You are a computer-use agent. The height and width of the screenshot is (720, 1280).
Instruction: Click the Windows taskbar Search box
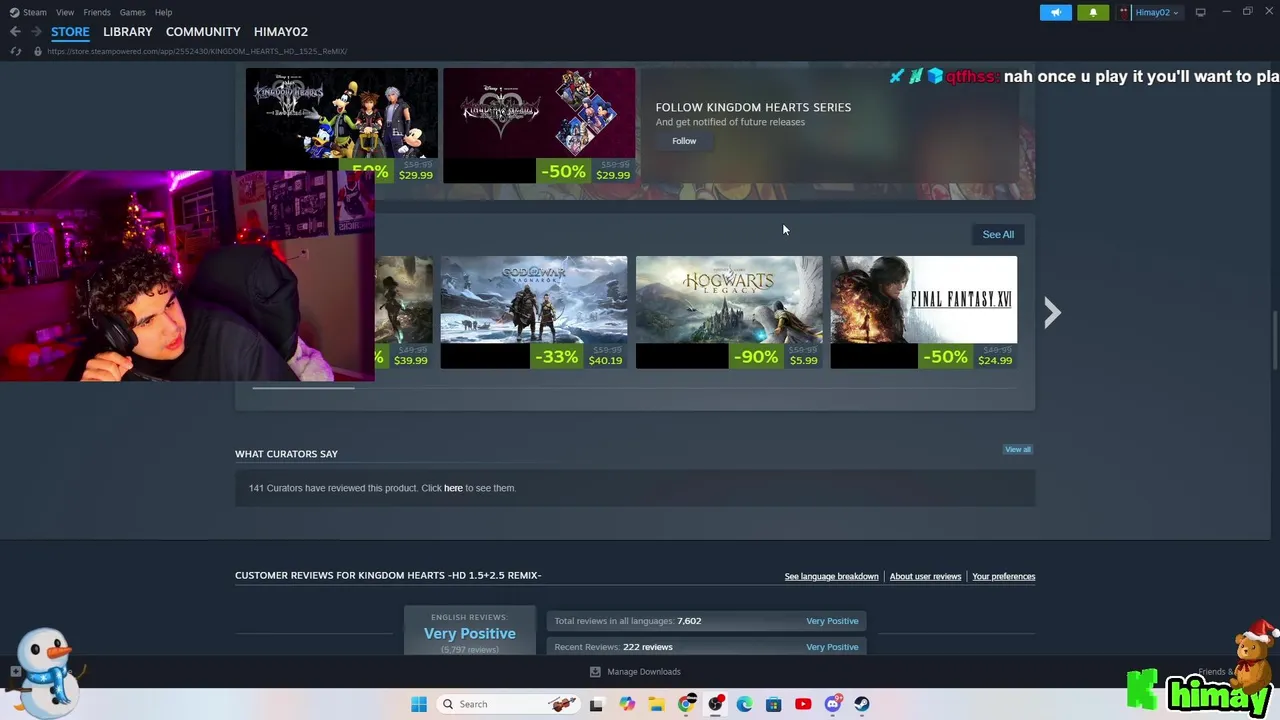click(509, 704)
